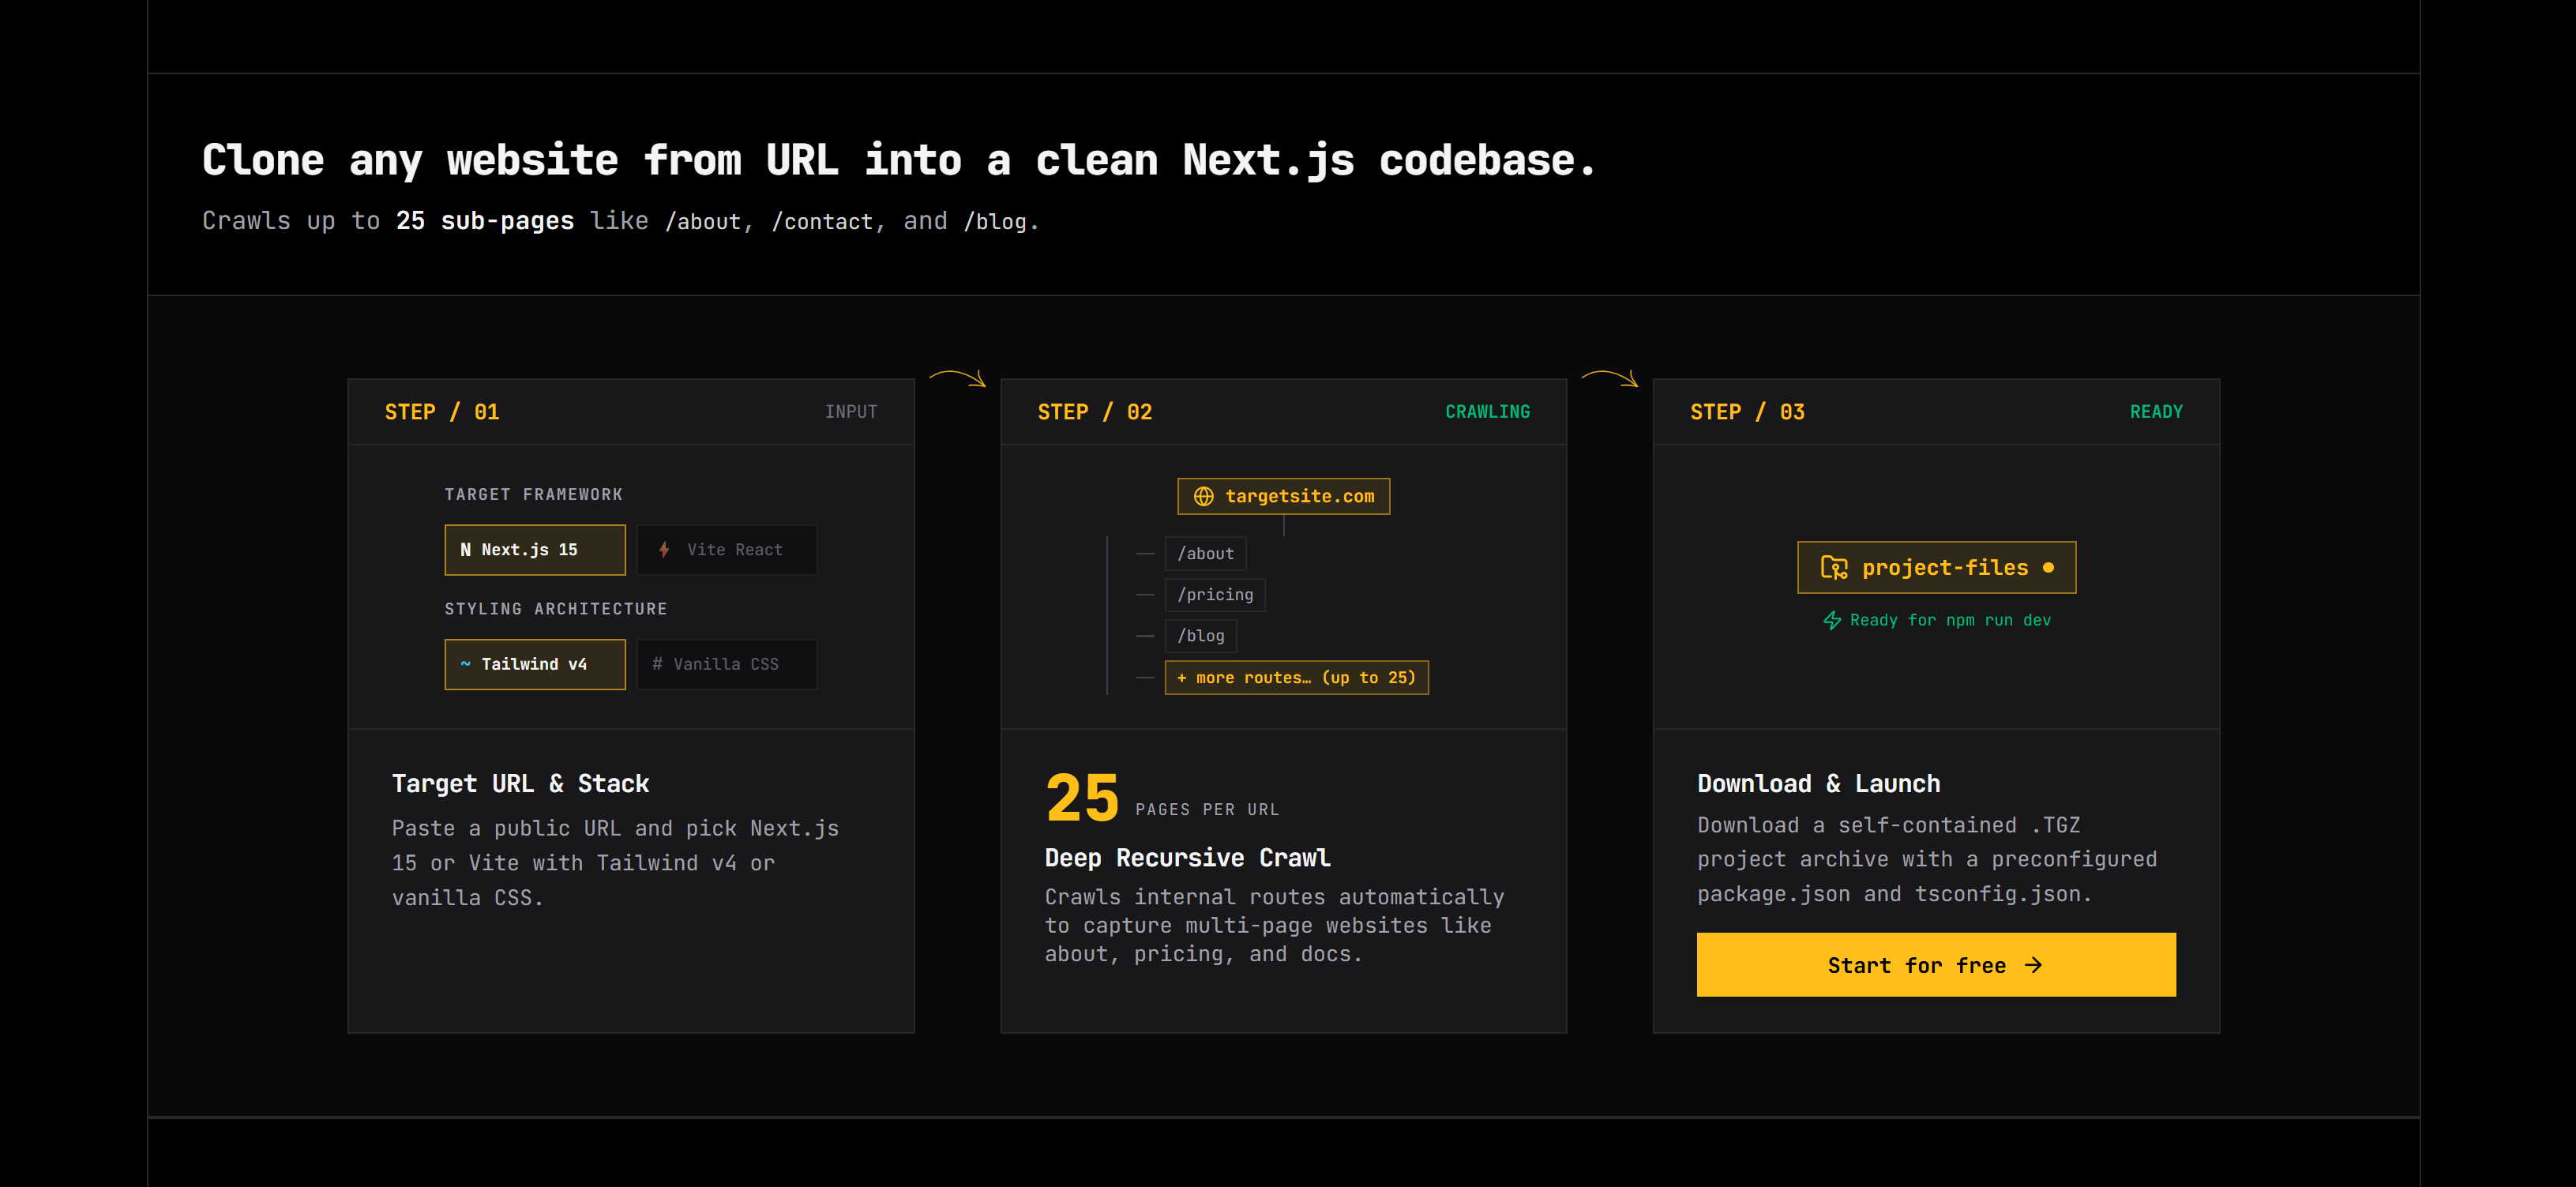2576x1187 pixels.
Task: Click the lightning bolt icon on Vite React
Action: (x=664, y=550)
